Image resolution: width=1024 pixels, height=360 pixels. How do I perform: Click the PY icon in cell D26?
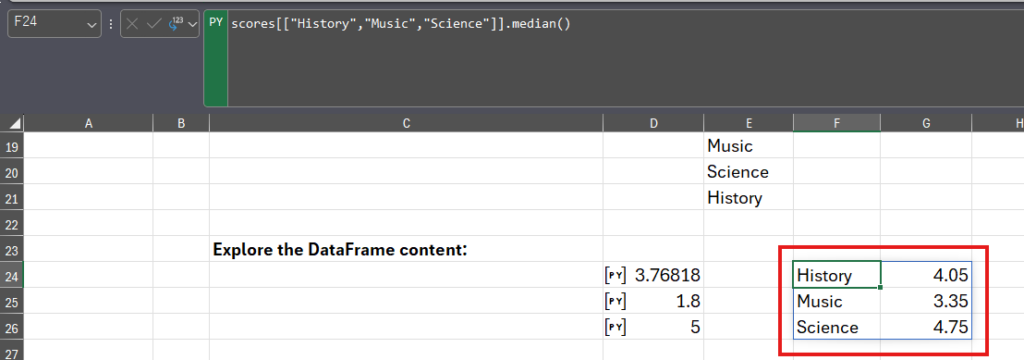coord(615,327)
